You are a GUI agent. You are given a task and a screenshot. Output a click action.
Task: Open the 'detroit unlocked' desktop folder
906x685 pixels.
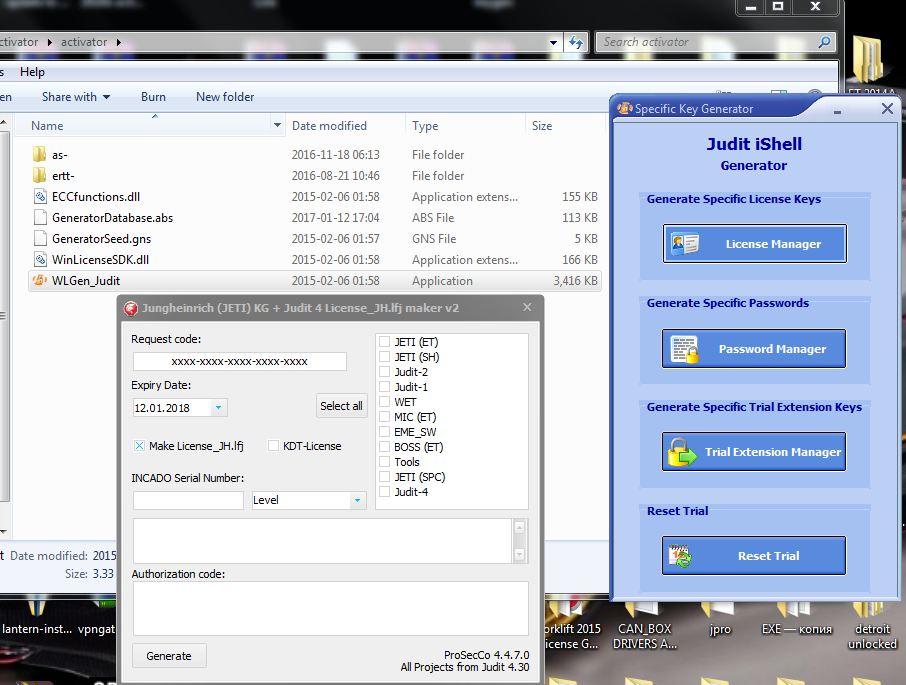tap(871, 627)
